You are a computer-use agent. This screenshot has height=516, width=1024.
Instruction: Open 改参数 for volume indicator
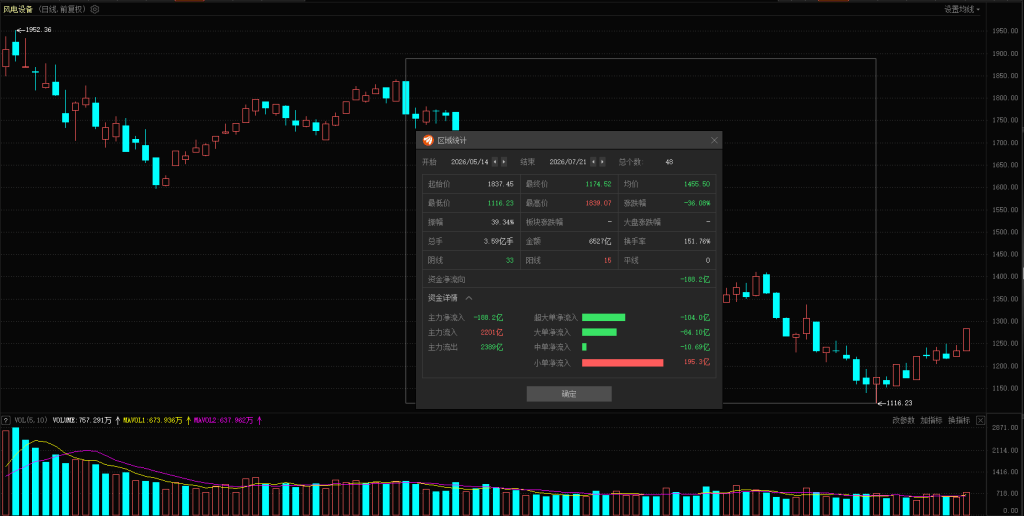903,421
